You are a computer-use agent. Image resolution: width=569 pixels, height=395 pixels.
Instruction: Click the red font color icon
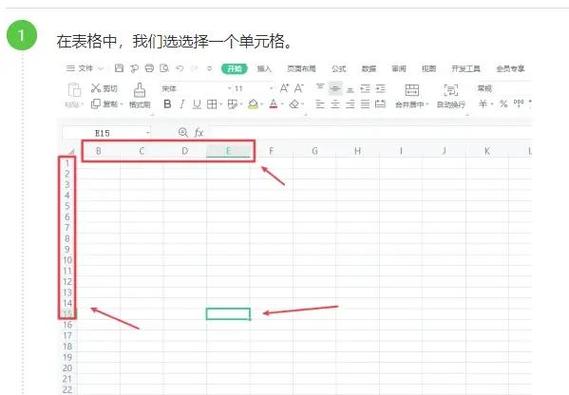coord(274,104)
